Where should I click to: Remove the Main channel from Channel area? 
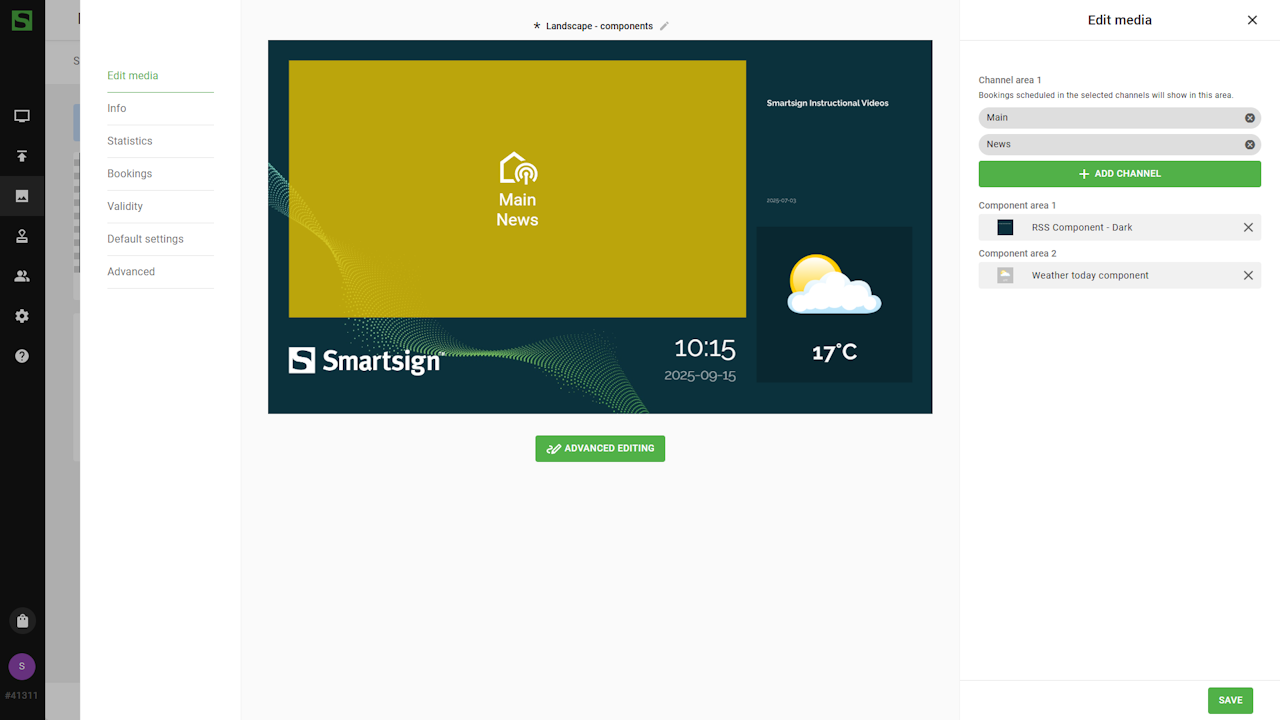(1249, 118)
